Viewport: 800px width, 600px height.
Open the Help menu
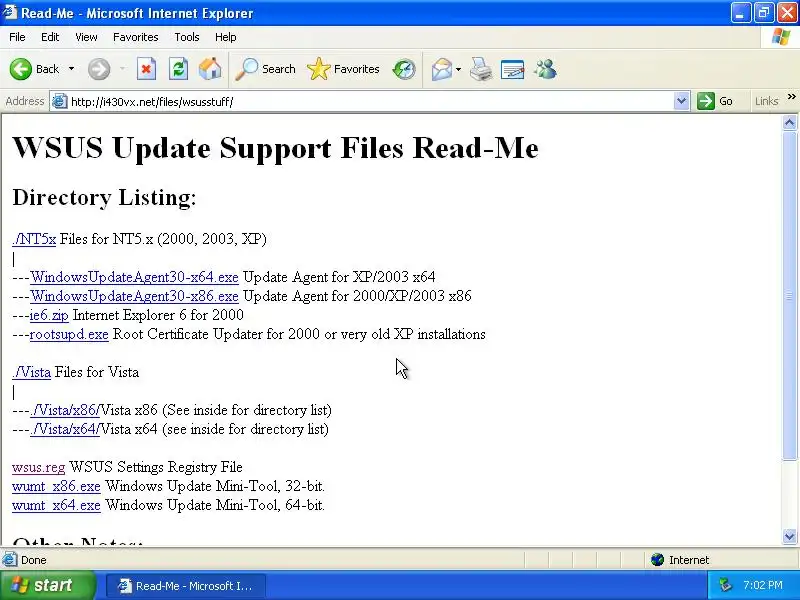click(226, 37)
